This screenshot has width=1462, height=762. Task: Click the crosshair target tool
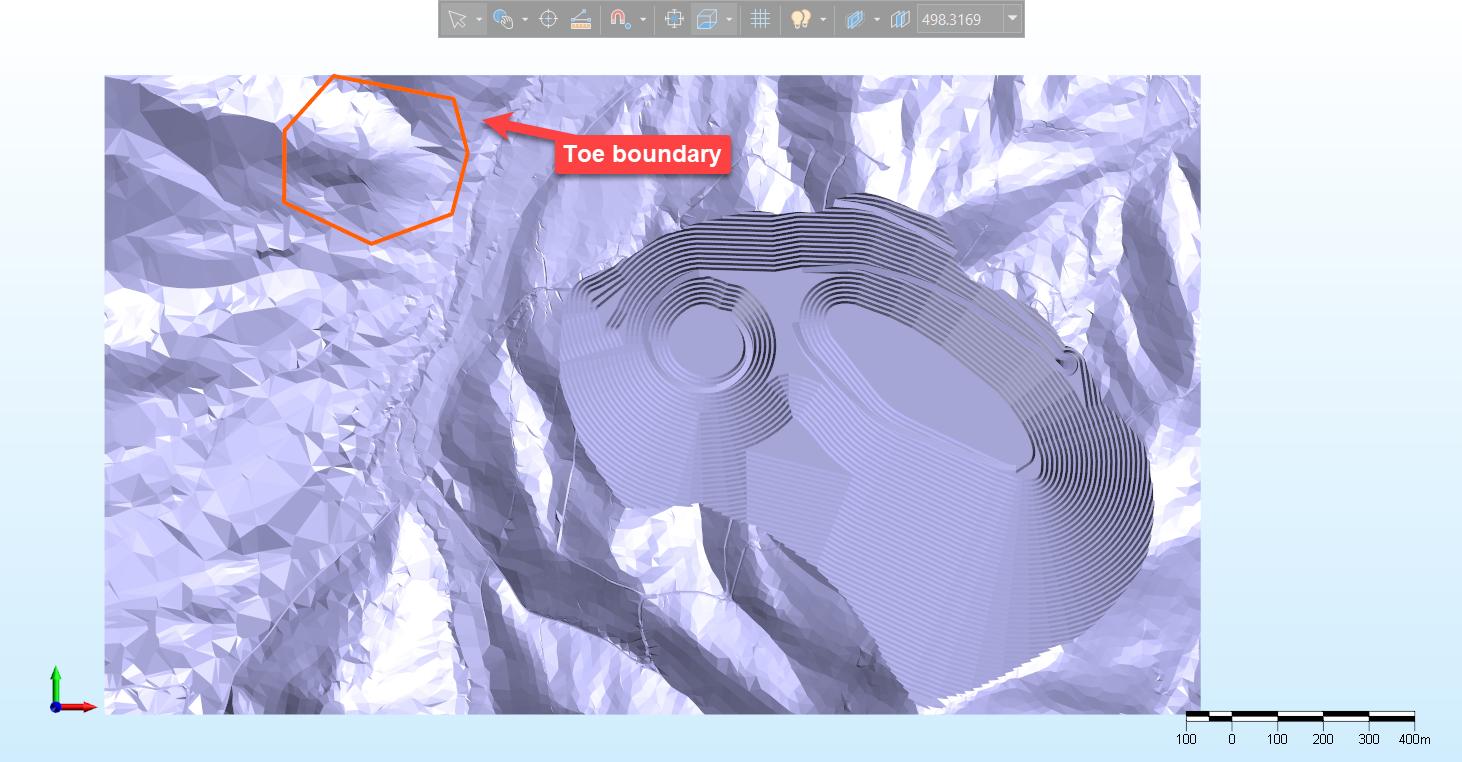(x=548, y=19)
